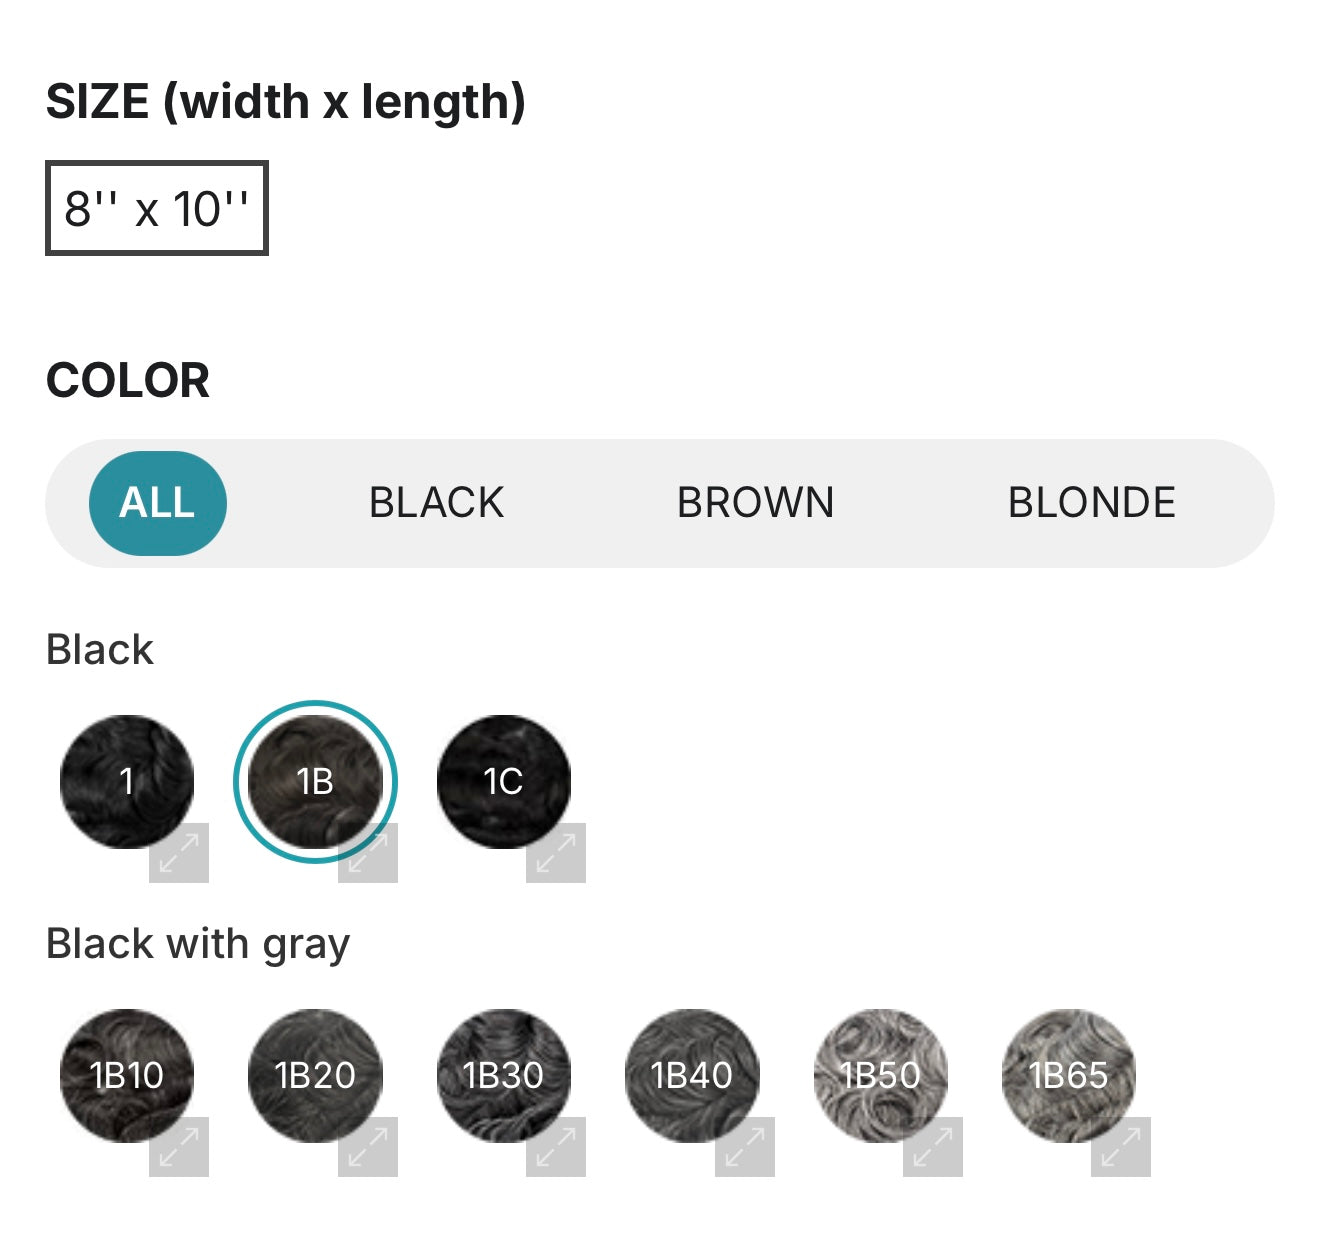Show all colors with ALL filter

tap(158, 503)
